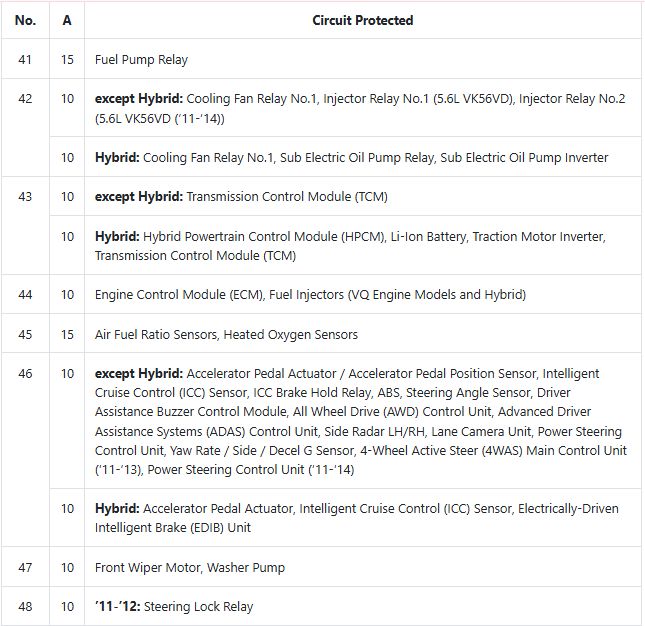Click the 'Circuit Protected' column header
Viewport: 645px width, 626px height.
pyautogui.click(x=362, y=20)
